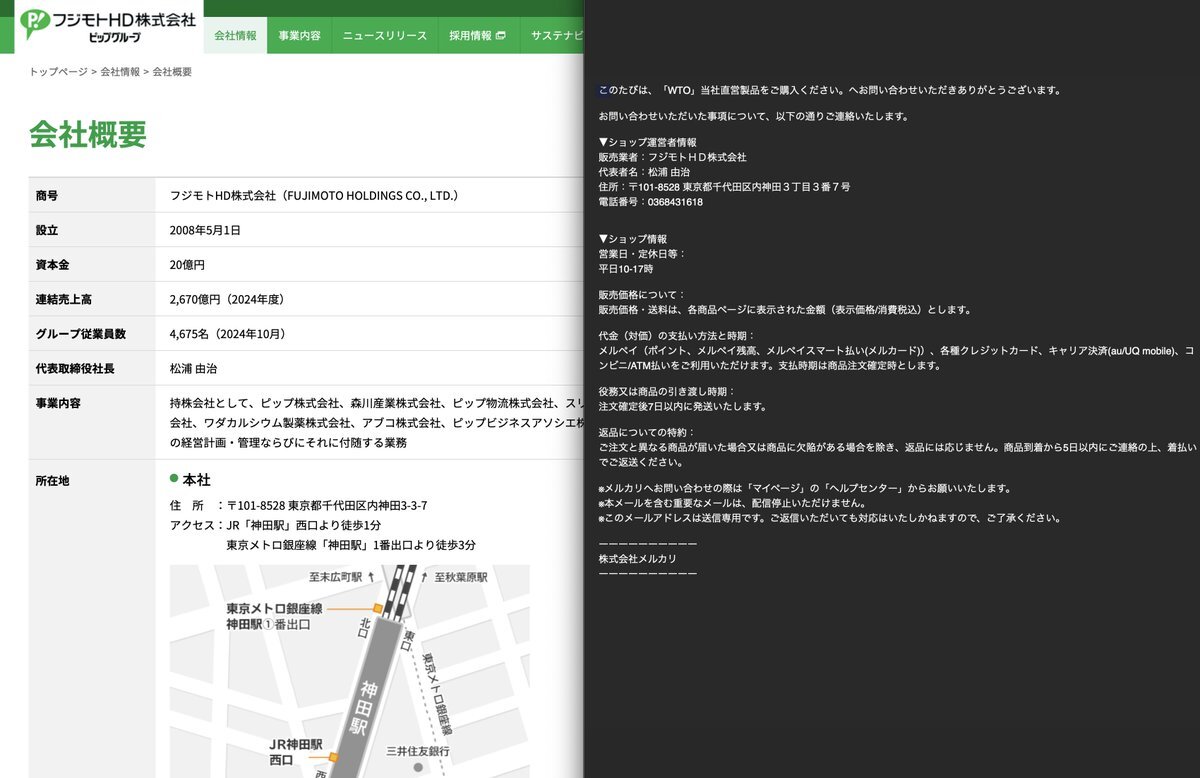Click the company name with FUJIMOTO HOLDINGS CO., LTD.
The image size is (1200, 778).
[314, 196]
